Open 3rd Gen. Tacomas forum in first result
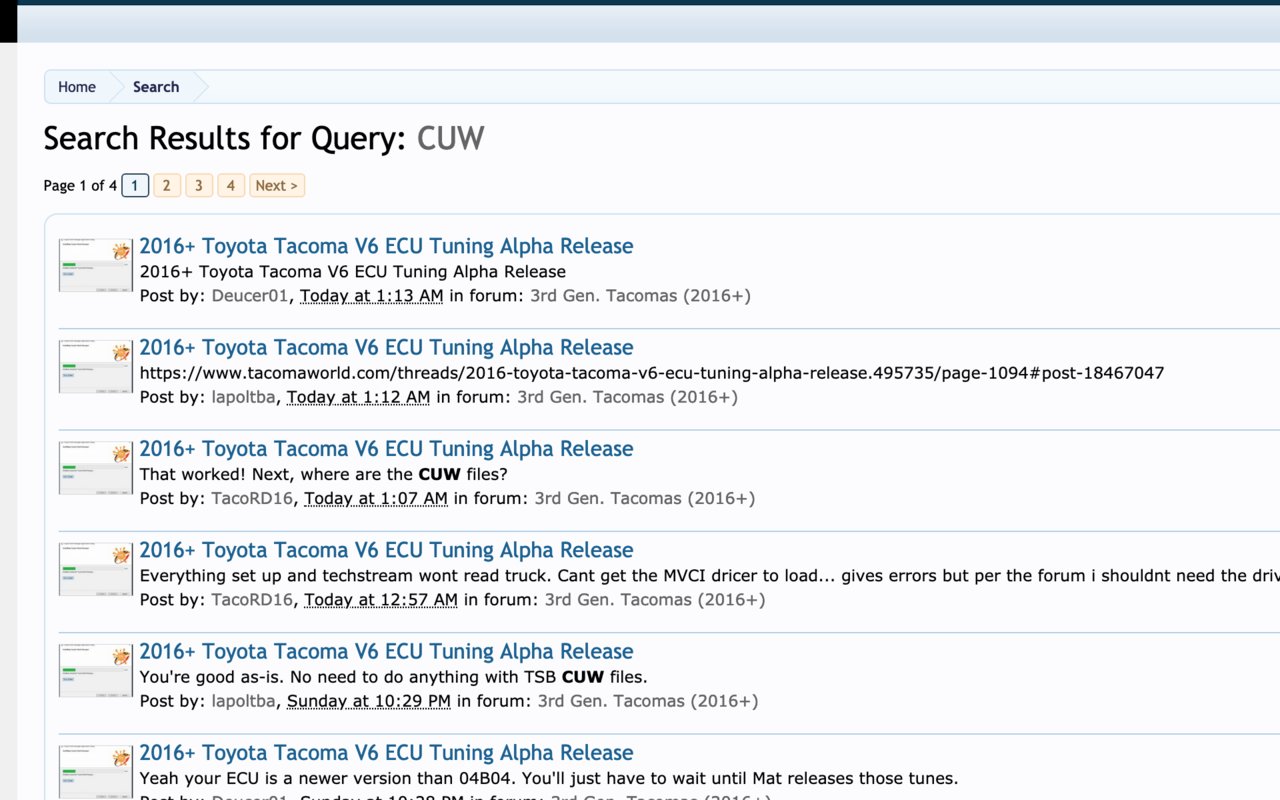Image resolution: width=1280 pixels, height=800 pixels. (640, 296)
